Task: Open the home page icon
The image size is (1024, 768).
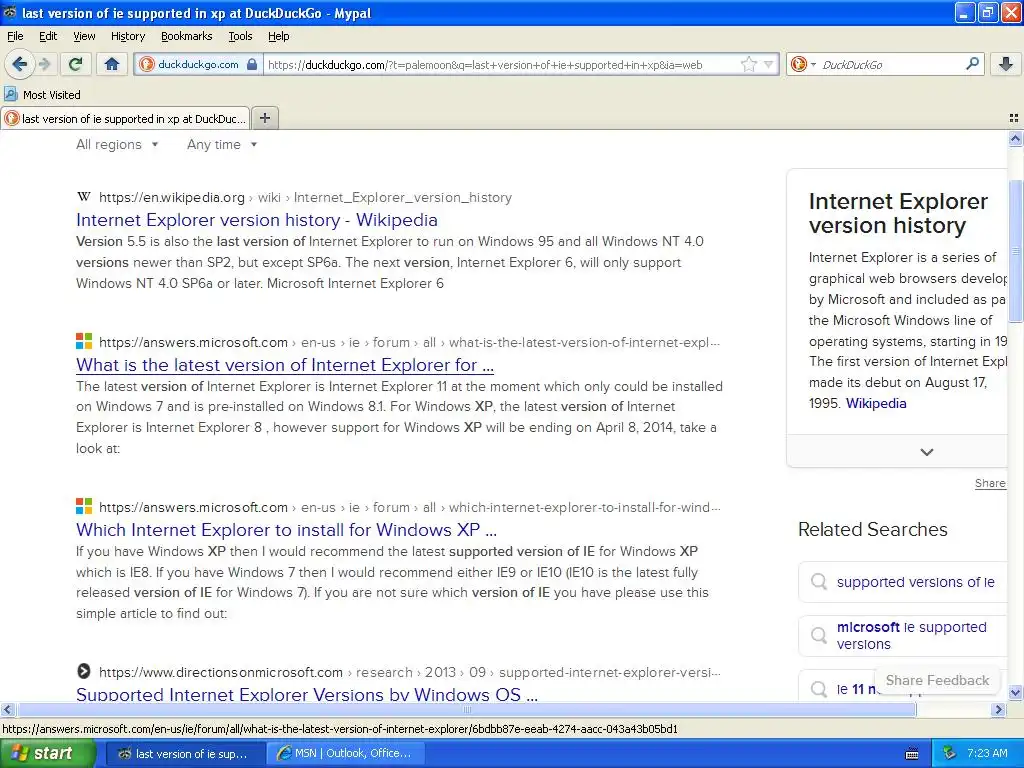Action: coord(112,64)
